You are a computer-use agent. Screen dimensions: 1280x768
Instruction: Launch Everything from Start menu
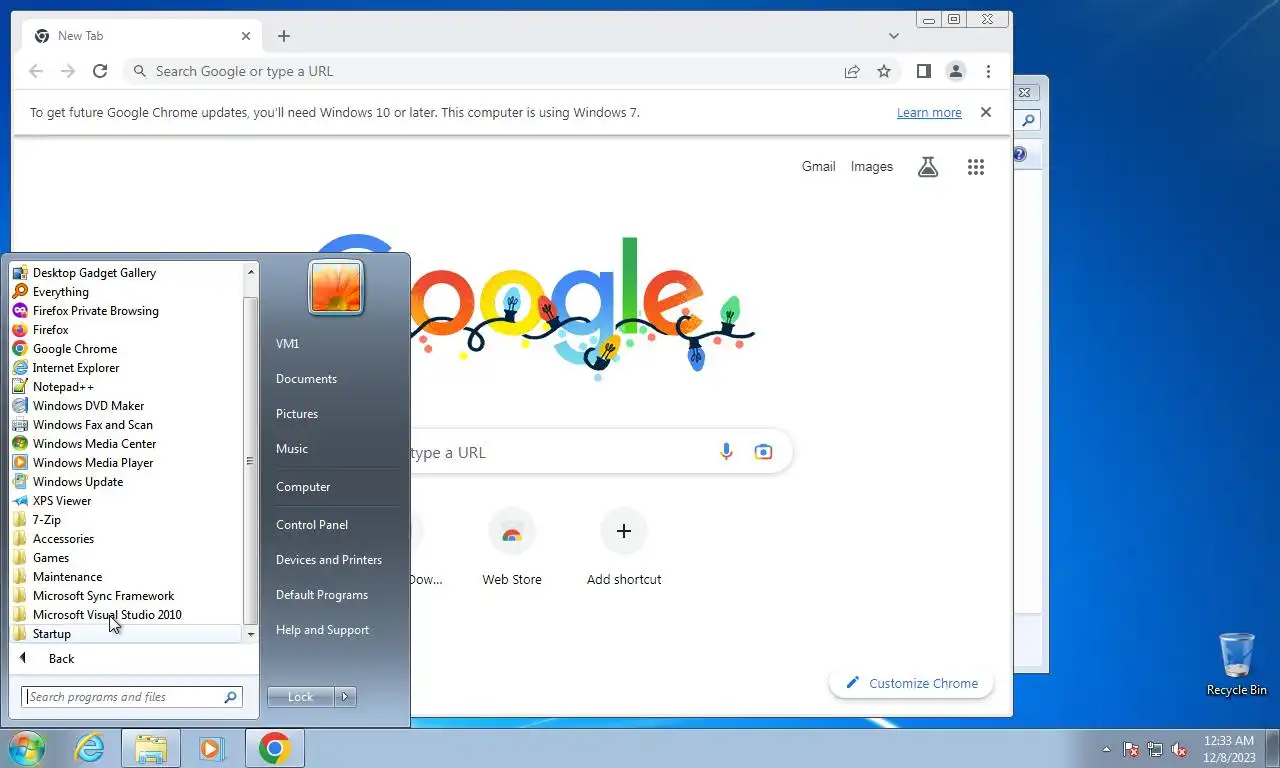(x=127, y=292)
